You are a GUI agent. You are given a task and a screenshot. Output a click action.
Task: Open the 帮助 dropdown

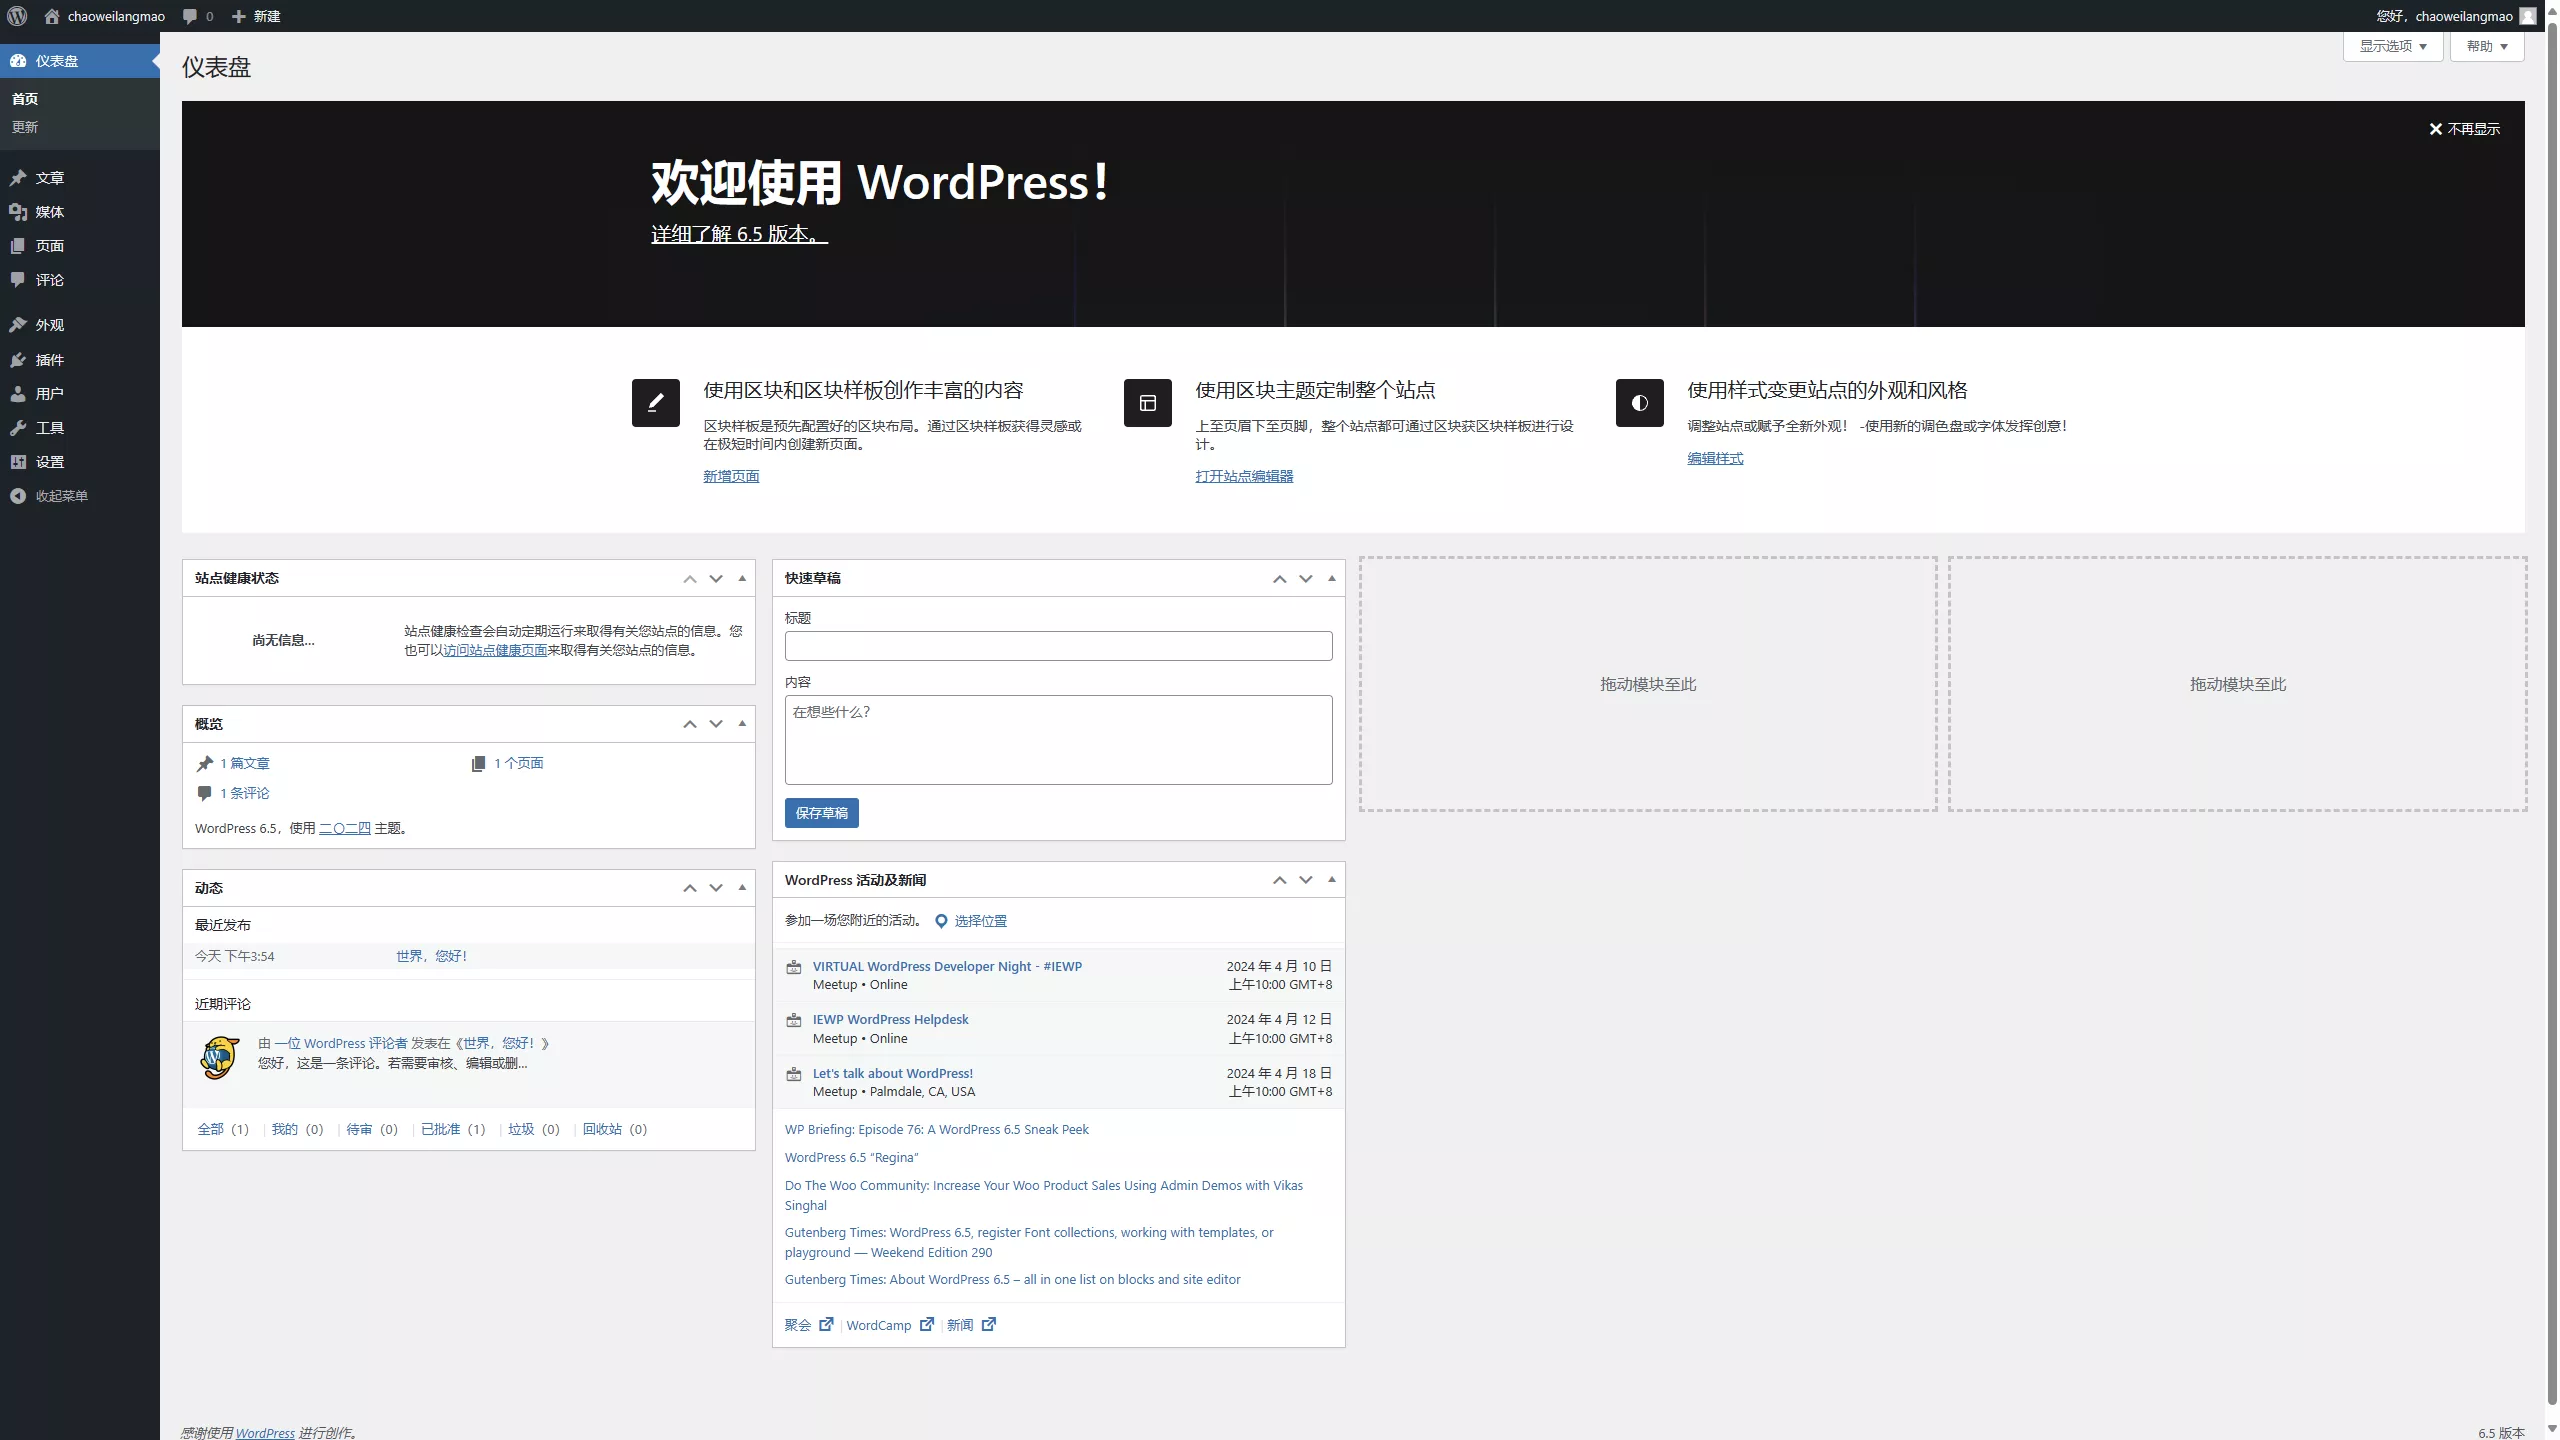[2487, 45]
